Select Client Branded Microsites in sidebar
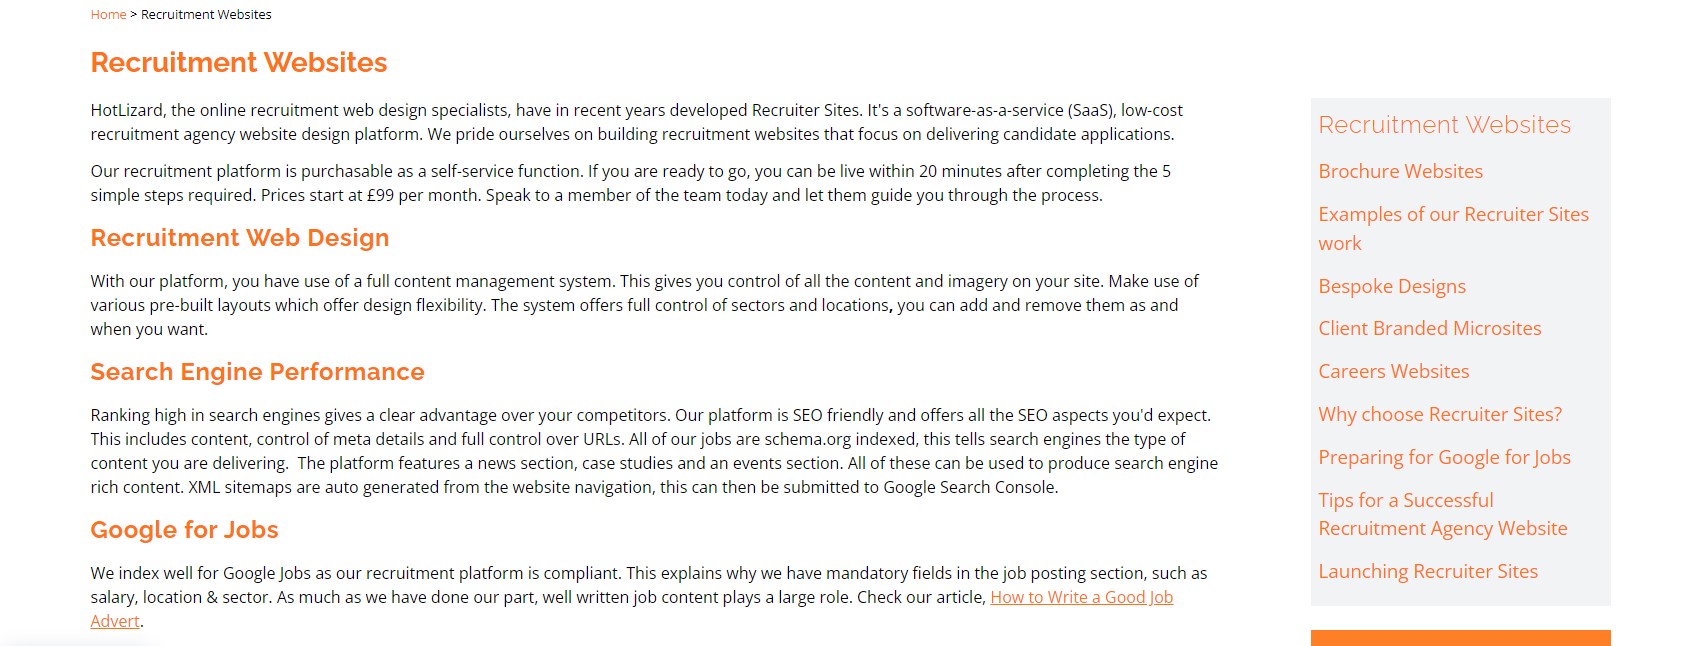1681x646 pixels. [1429, 329]
